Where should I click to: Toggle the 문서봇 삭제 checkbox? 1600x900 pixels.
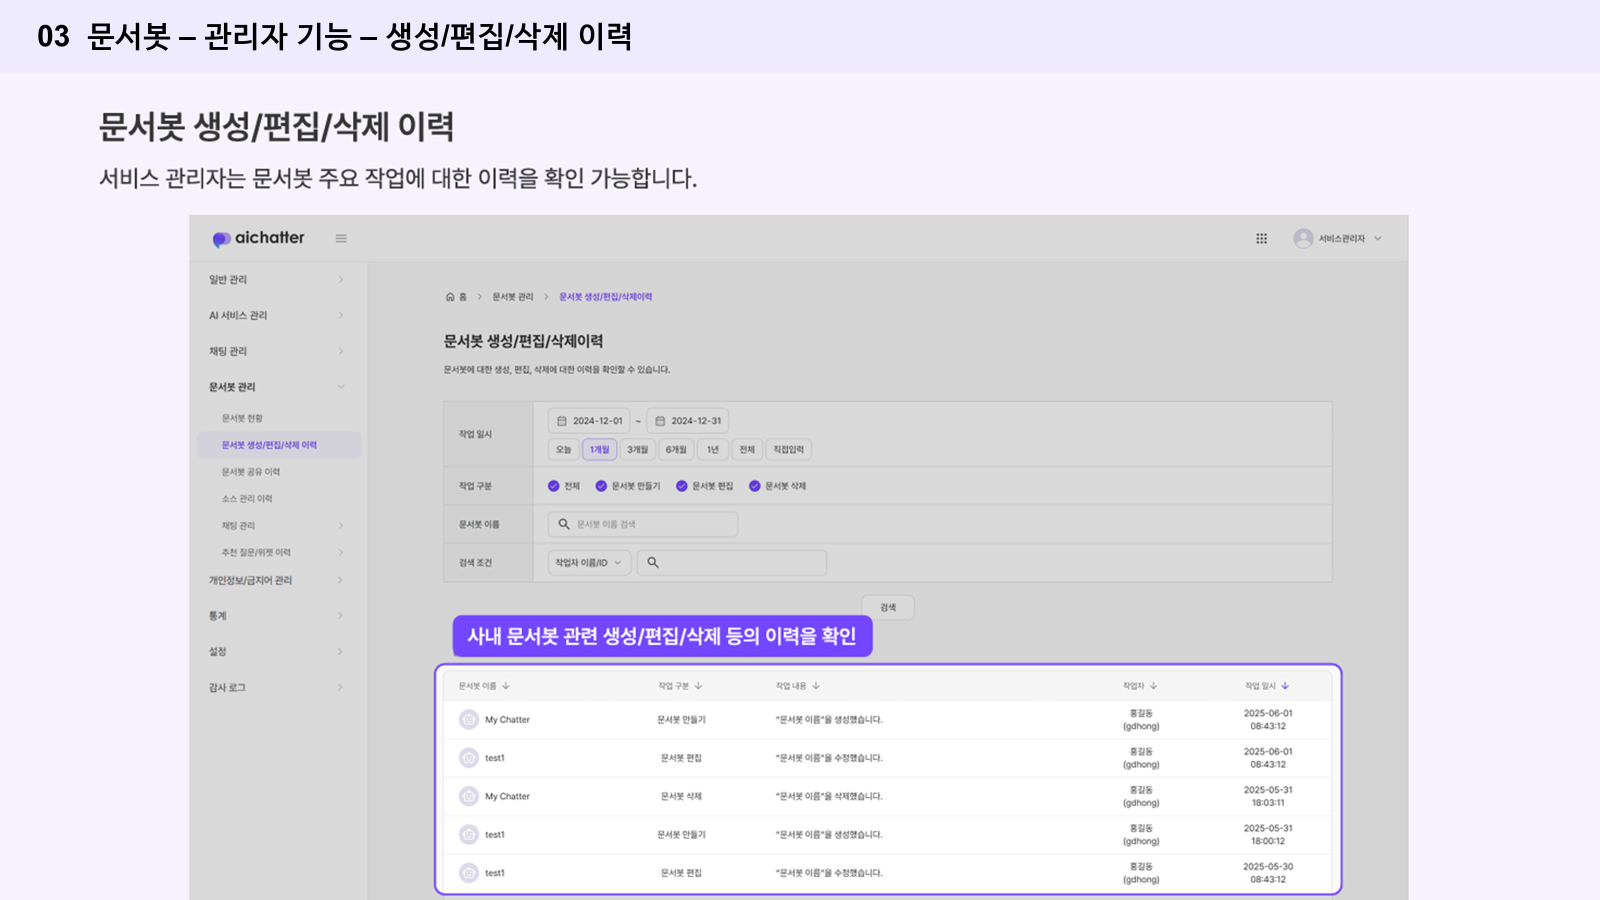pyautogui.click(x=755, y=486)
